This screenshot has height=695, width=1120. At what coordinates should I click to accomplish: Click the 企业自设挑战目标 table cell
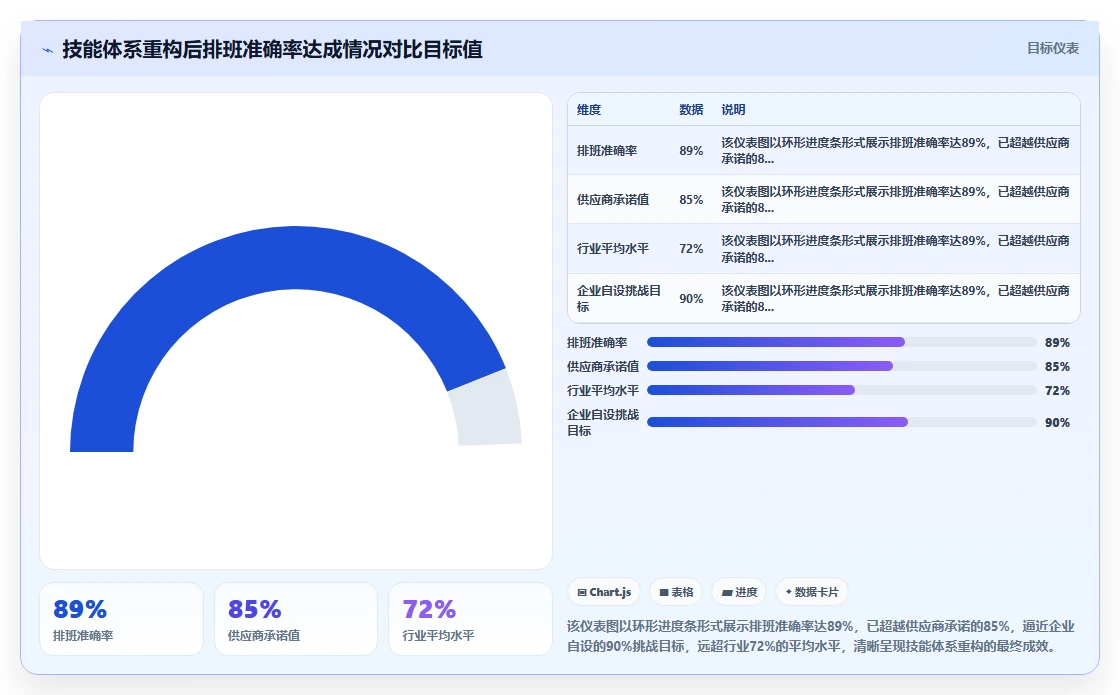[x=620, y=299]
